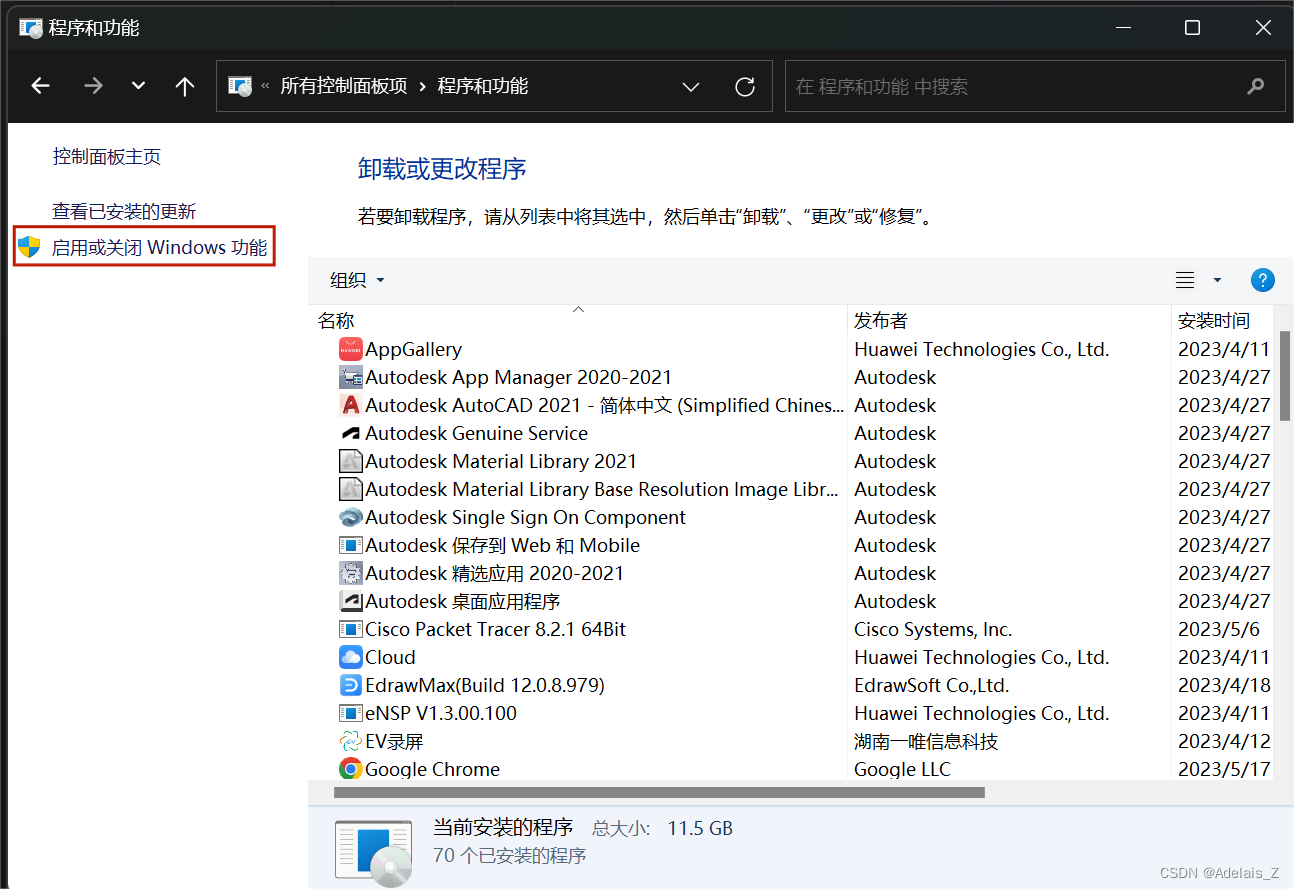The height and width of the screenshot is (889, 1294).
Task: Click publisher EdrawSoft Co.,Ltd.
Action: point(932,685)
